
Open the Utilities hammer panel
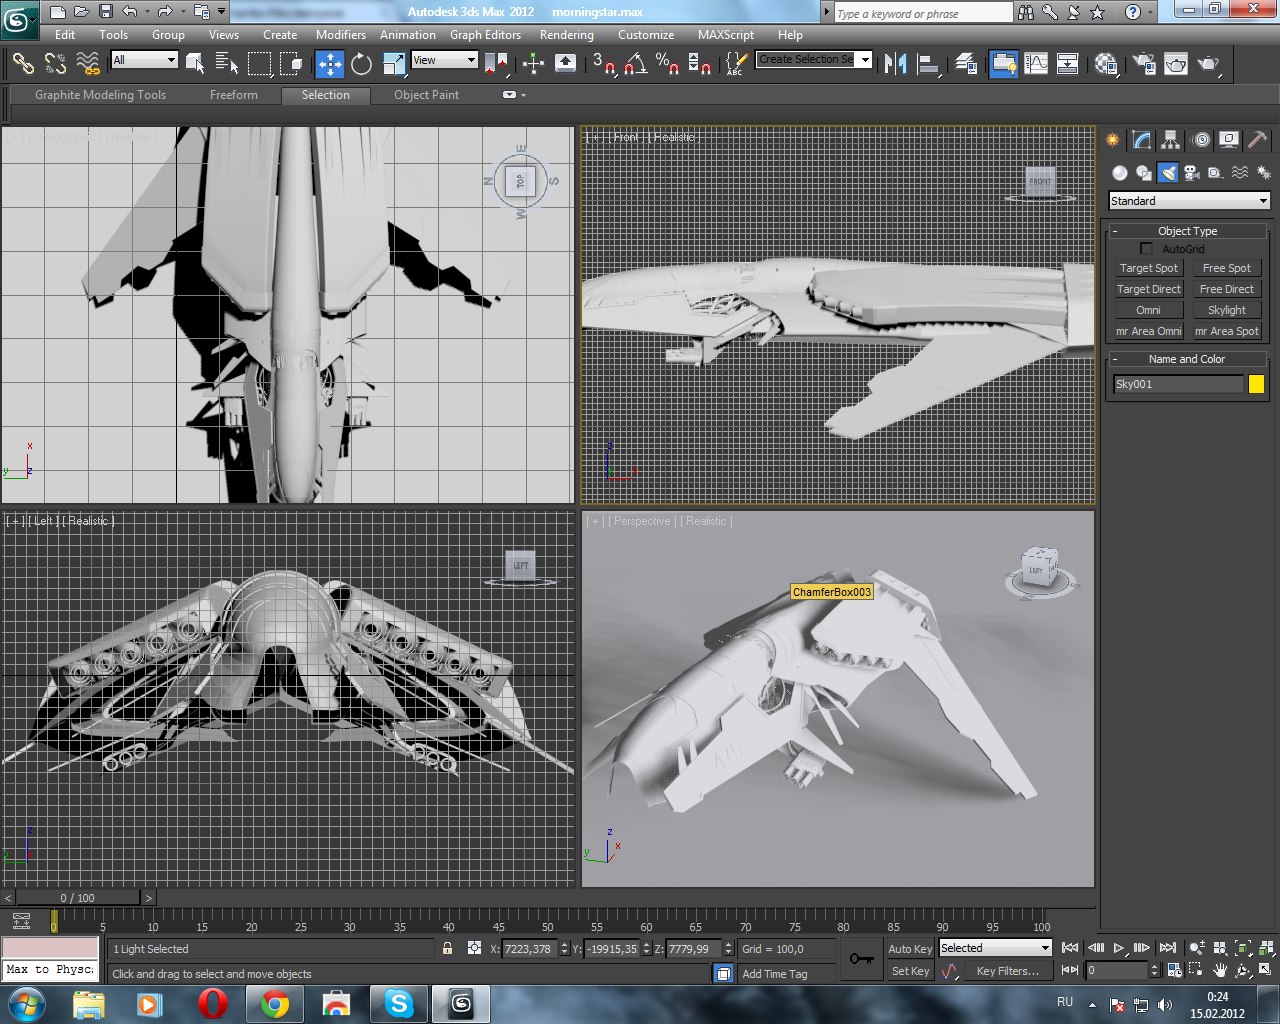click(1257, 140)
